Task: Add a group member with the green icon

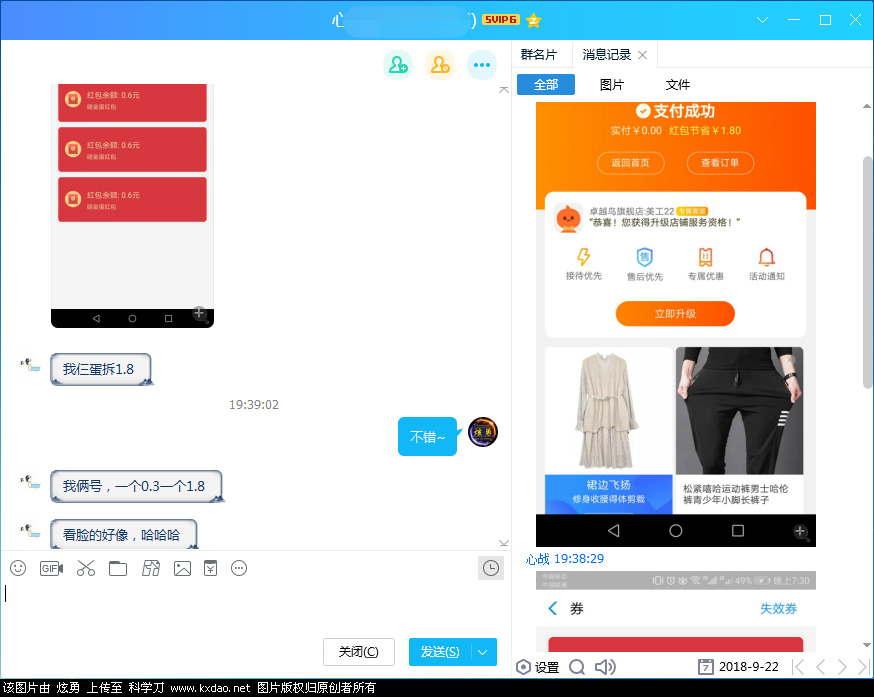Action: (398, 64)
